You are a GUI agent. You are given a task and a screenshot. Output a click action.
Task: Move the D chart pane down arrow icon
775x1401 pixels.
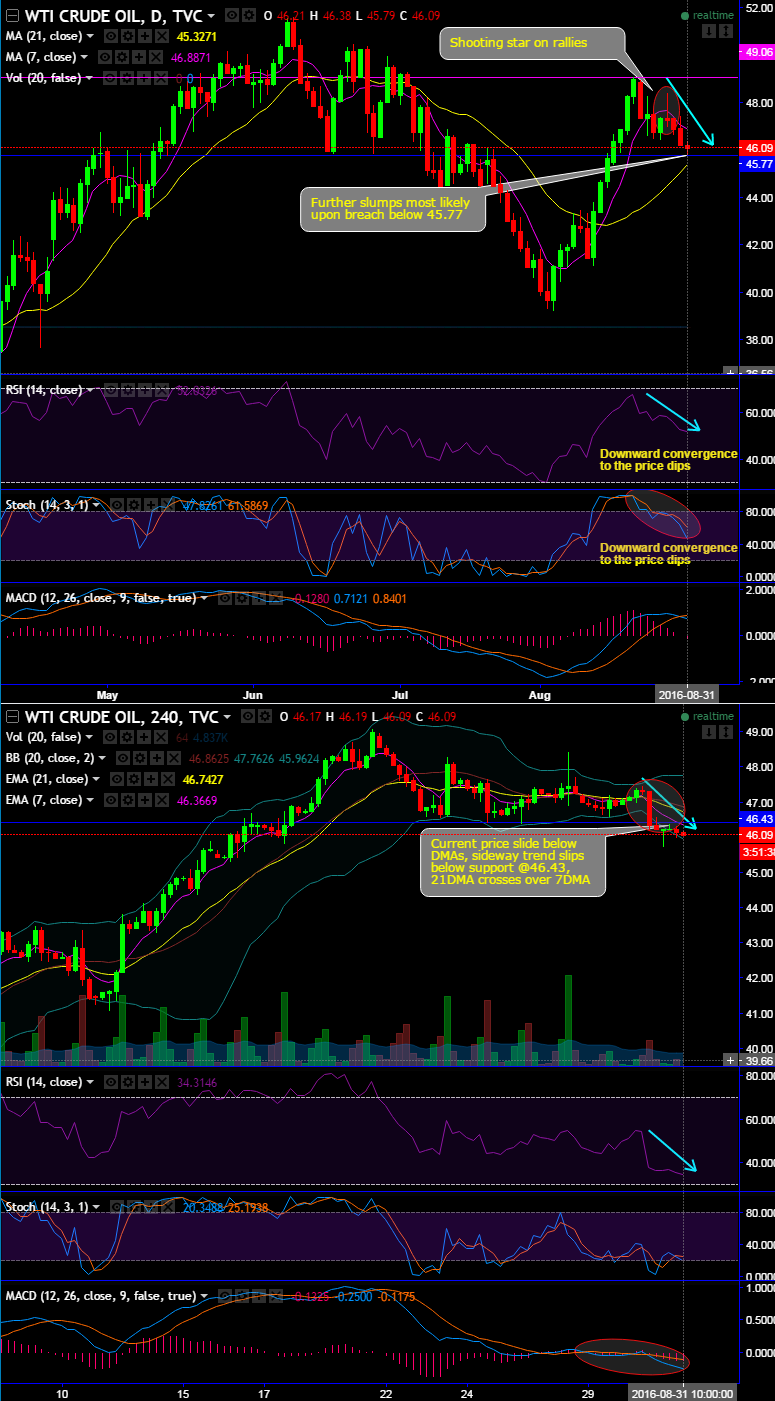pos(708,32)
